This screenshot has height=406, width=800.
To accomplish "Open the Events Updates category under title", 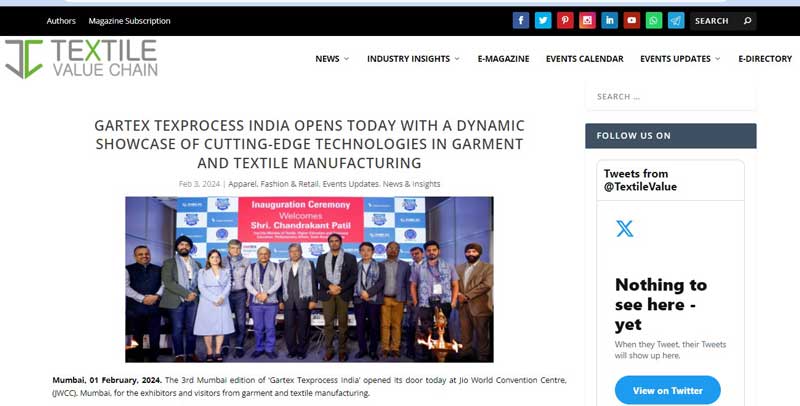I will (x=351, y=184).
